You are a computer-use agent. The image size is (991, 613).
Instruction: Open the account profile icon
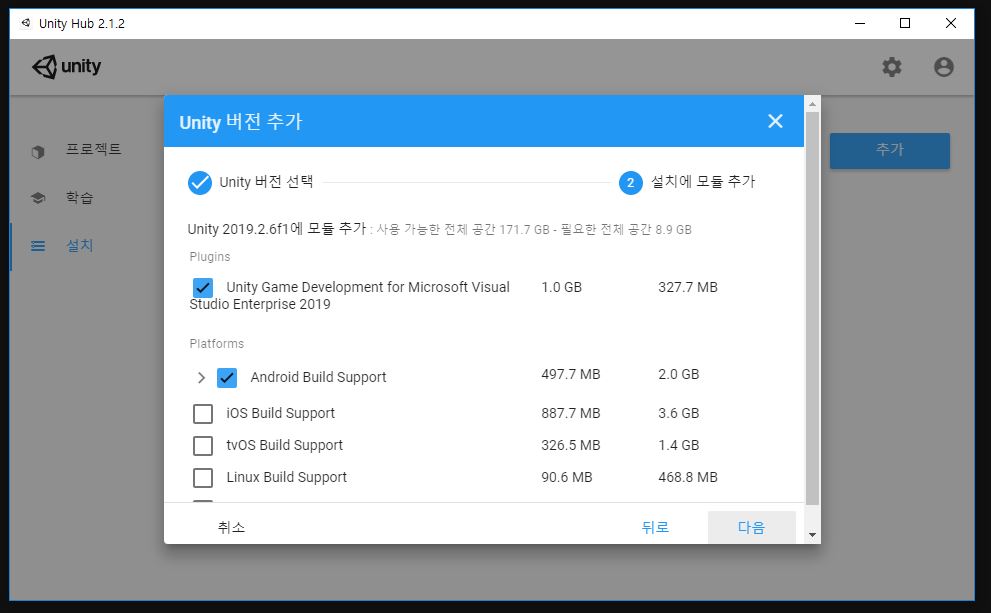tap(944, 67)
